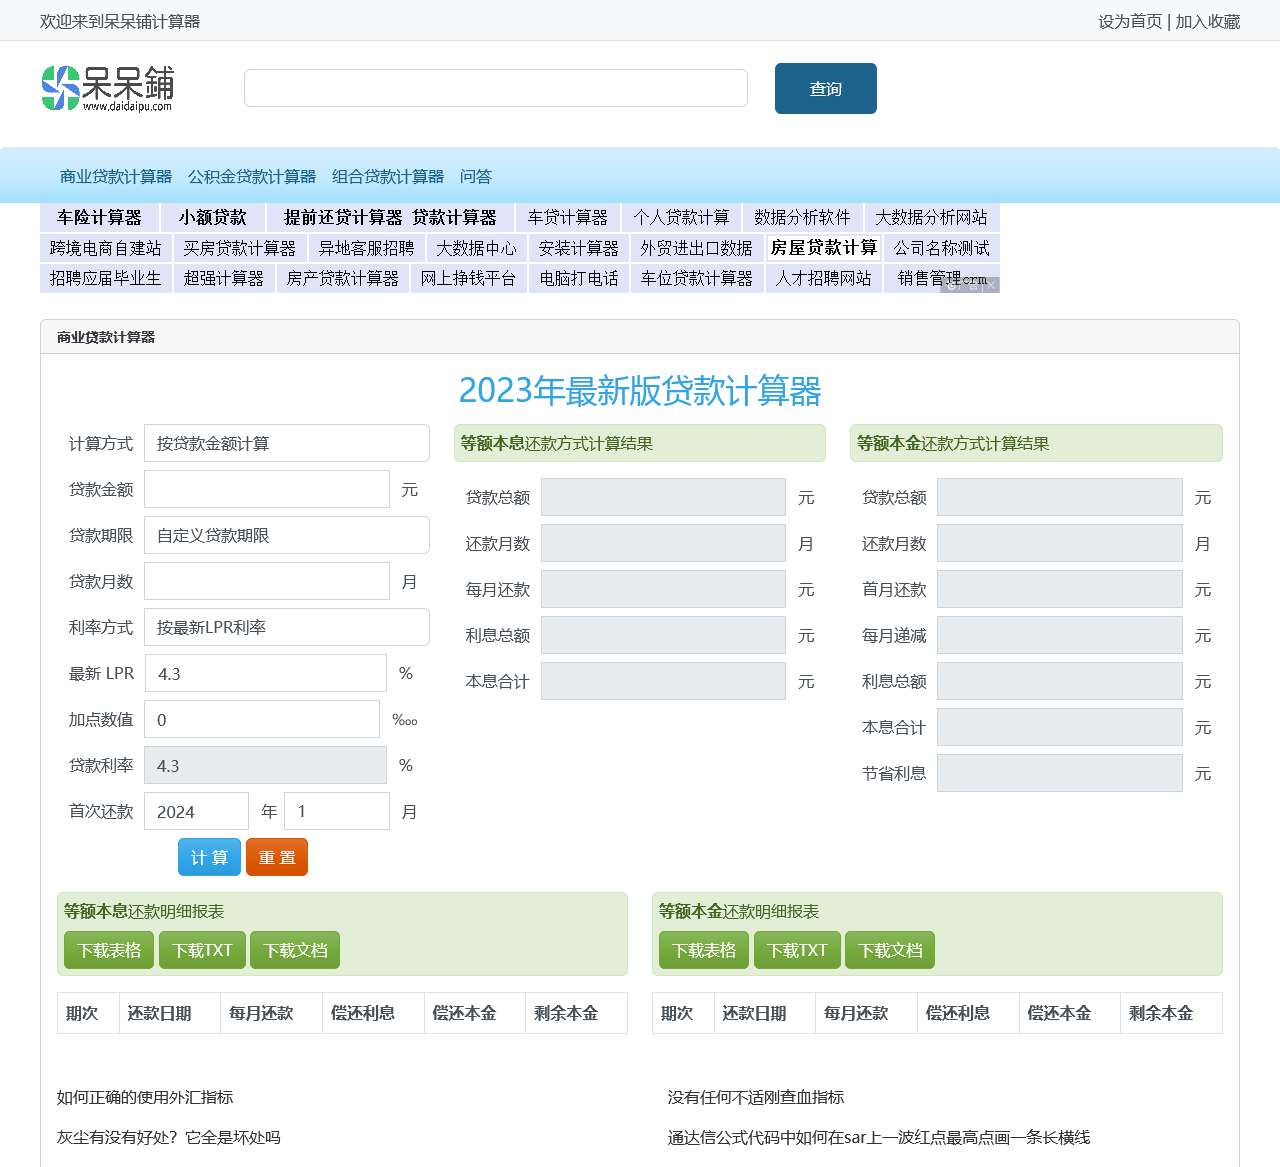
Task: Click 下载TXT under 等额本金 report
Action: [797, 950]
